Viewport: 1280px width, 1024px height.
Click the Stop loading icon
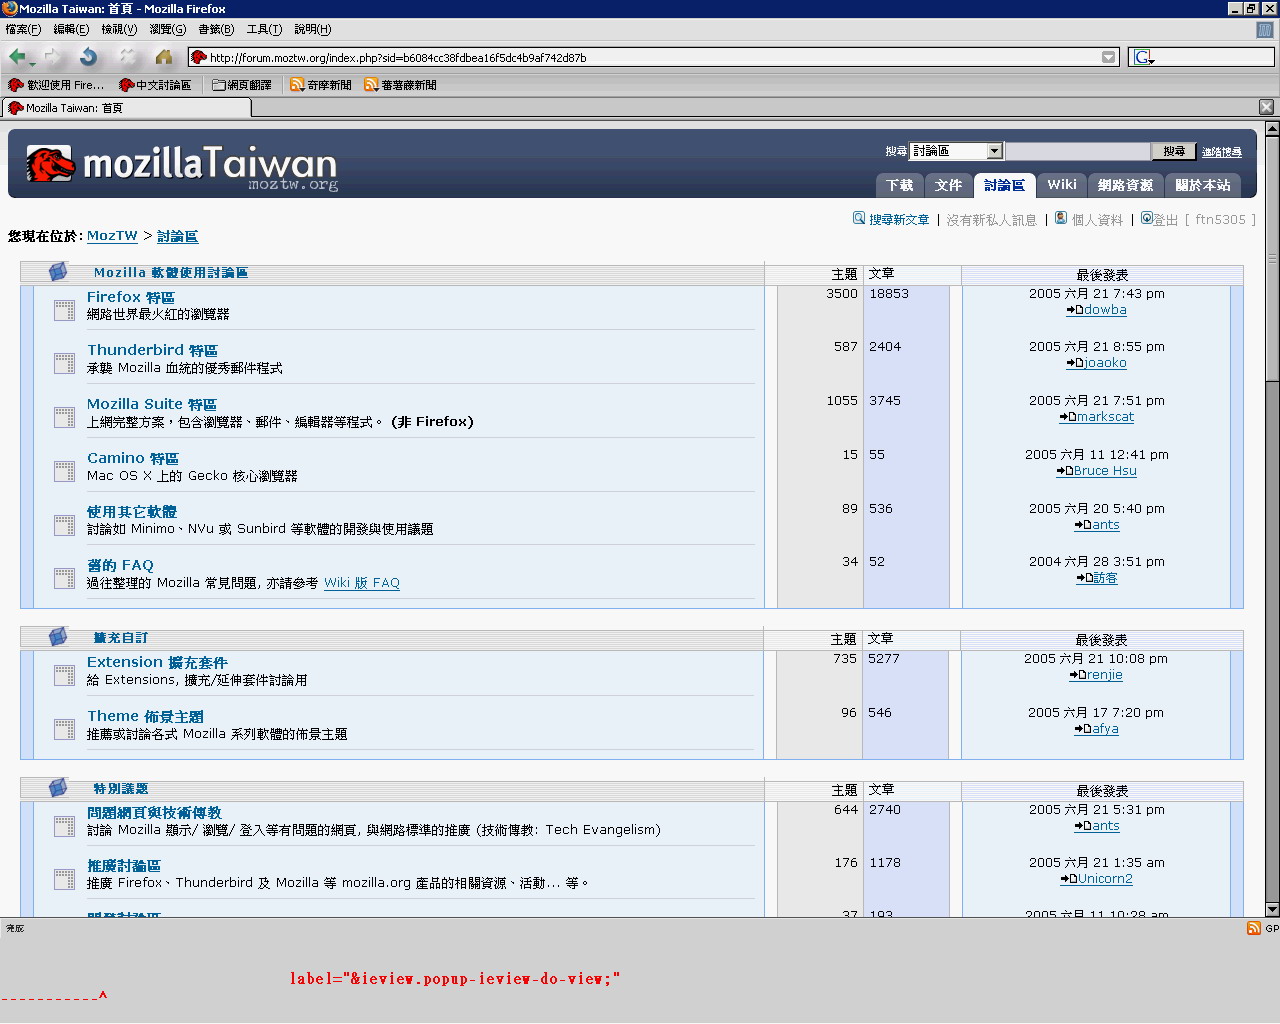click(127, 57)
